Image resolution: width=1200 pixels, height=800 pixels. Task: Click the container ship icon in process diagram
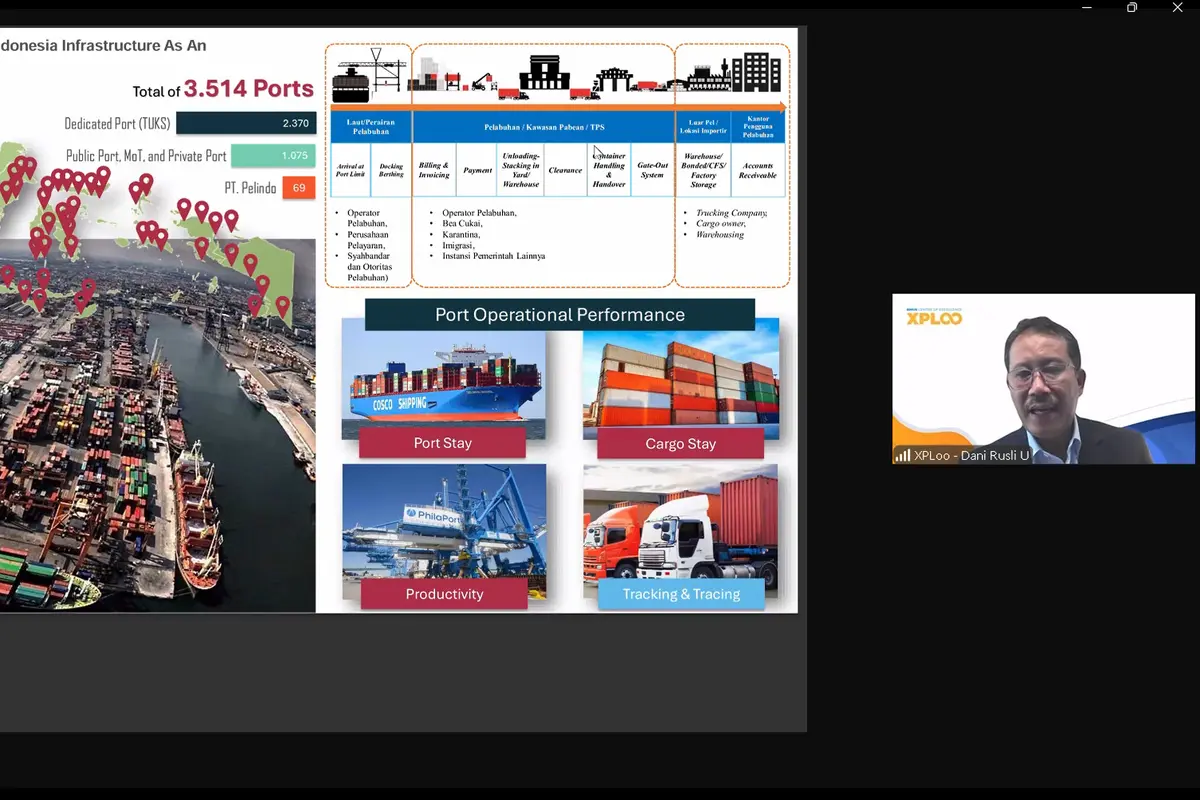point(352,82)
